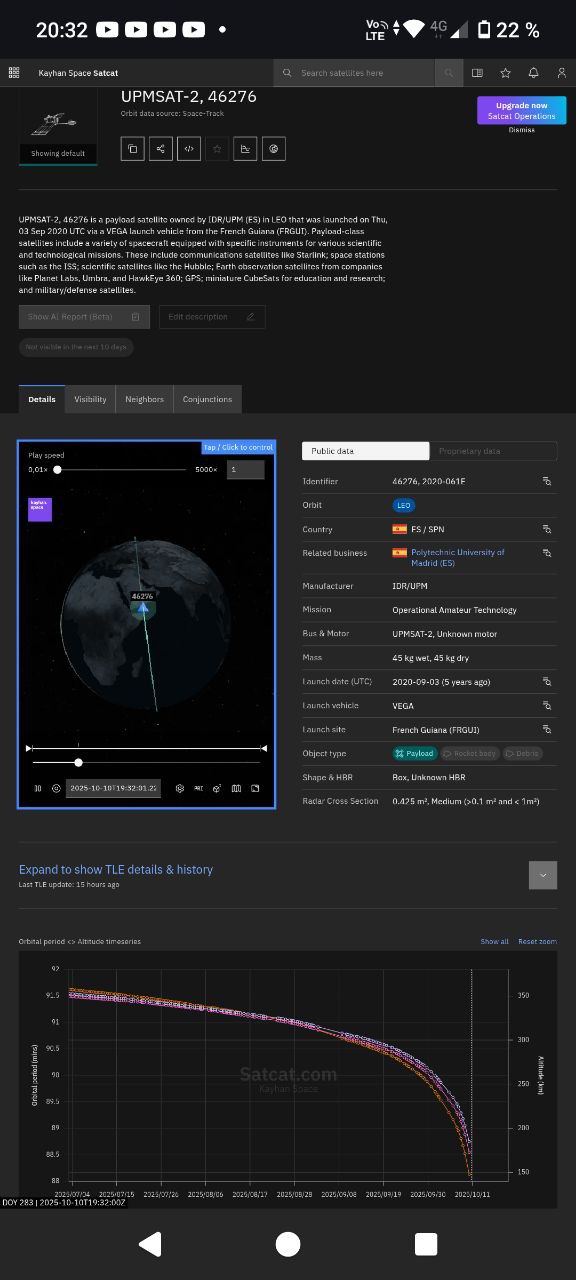
Task: Open the Neighbors tab
Action: (x=144, y=399)
